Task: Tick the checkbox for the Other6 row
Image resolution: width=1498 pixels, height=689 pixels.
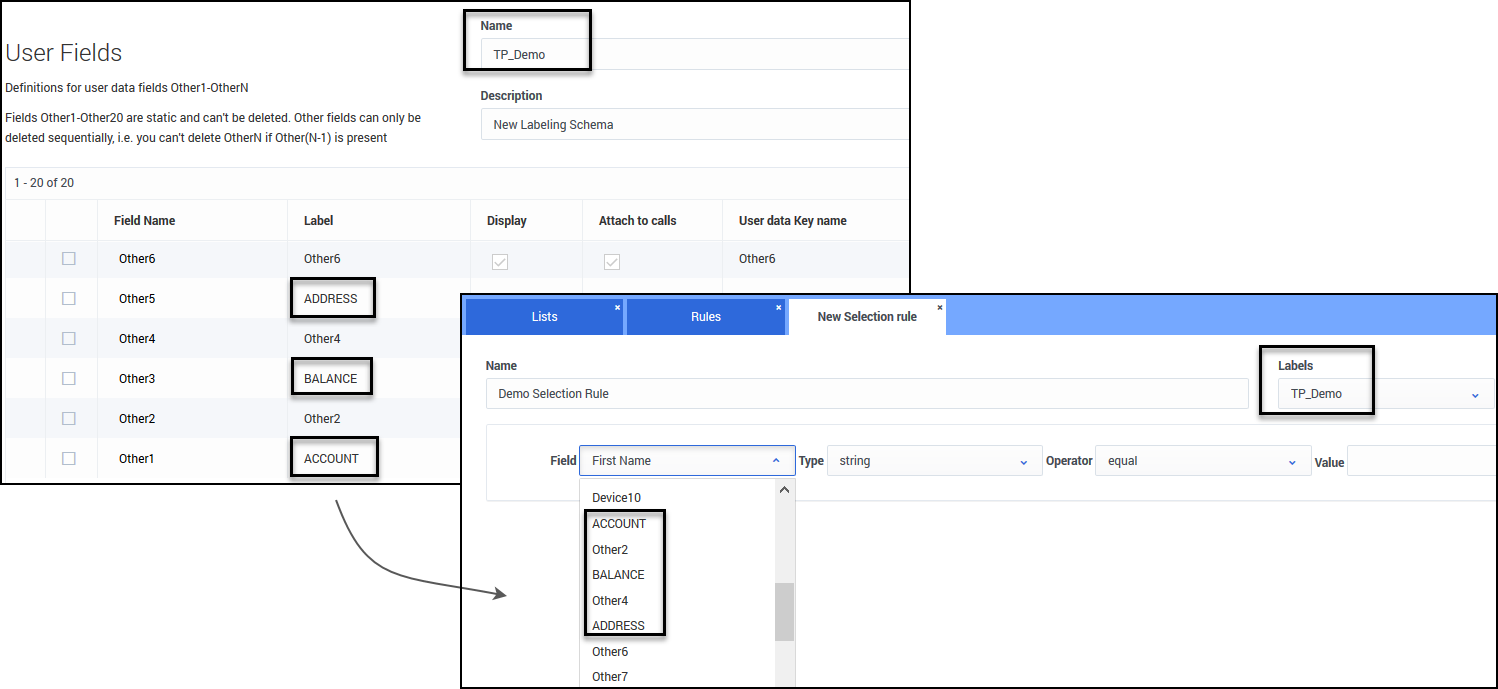Action: pos(69,259)
